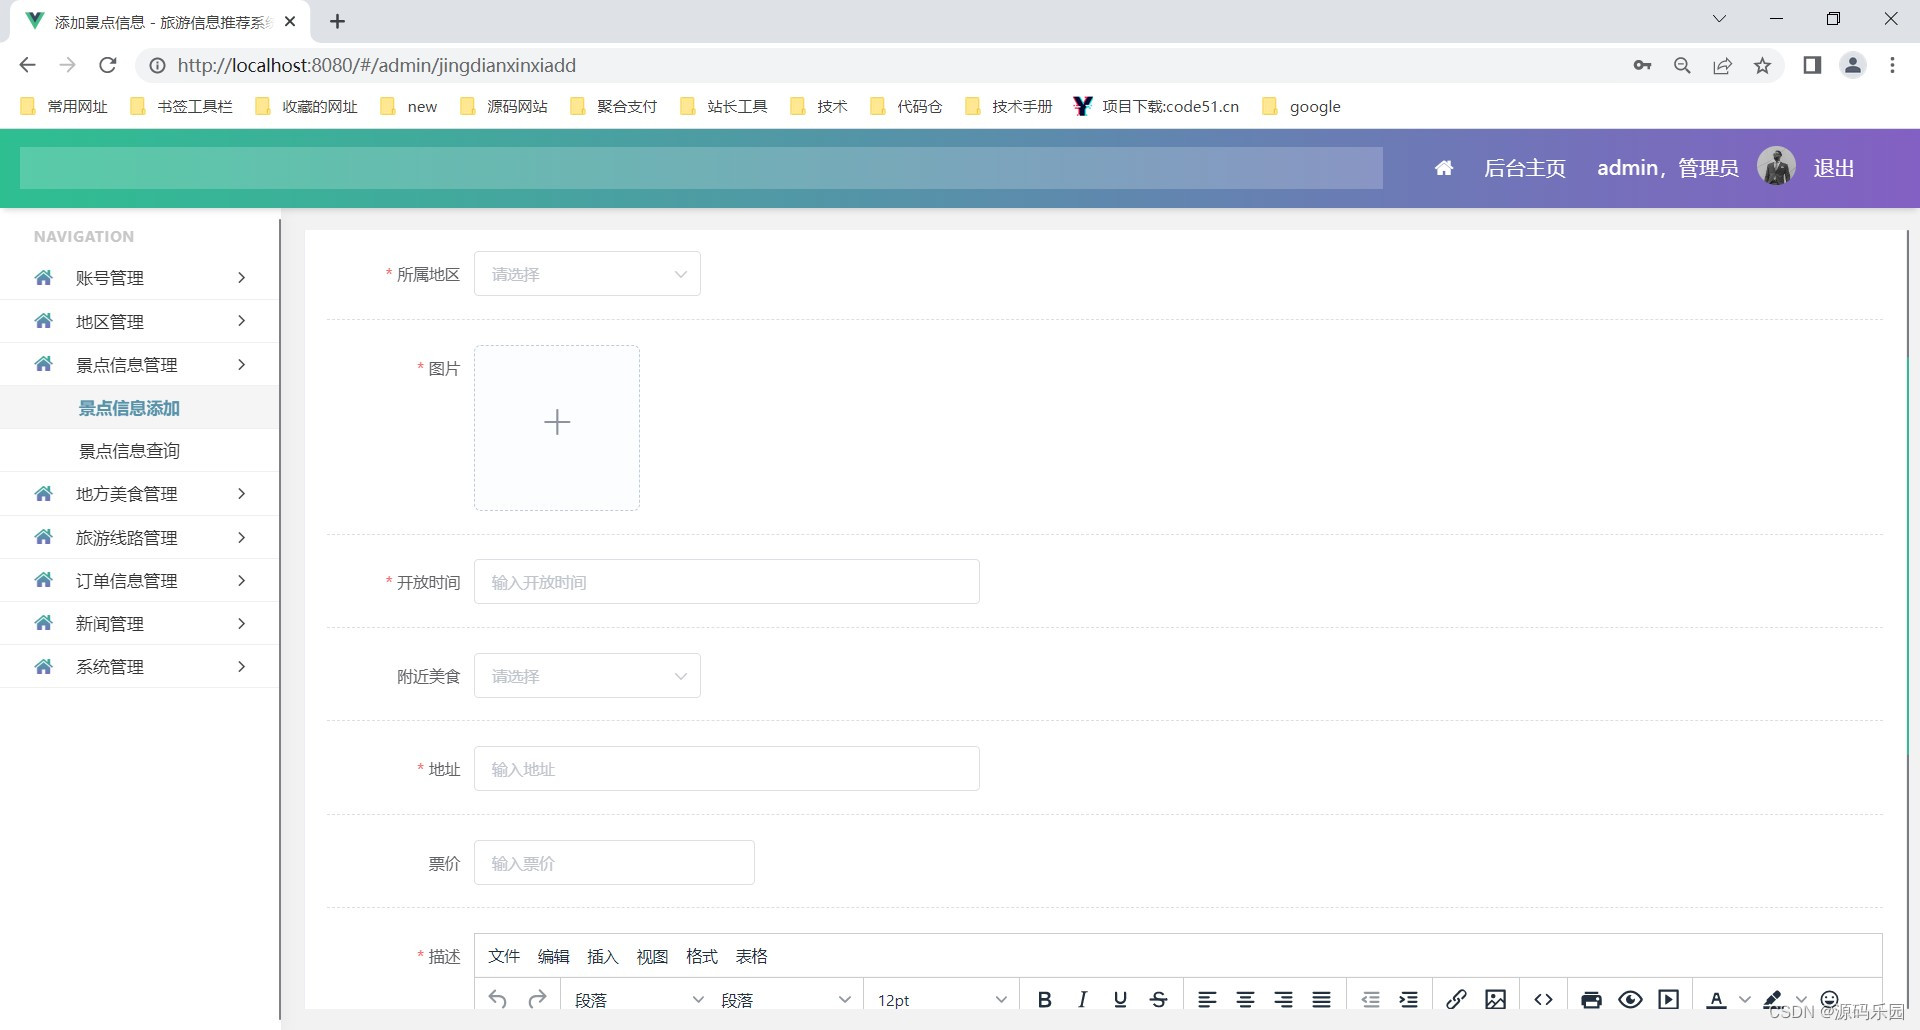
Task: Open the text color picker
Action: (1714, 998)
